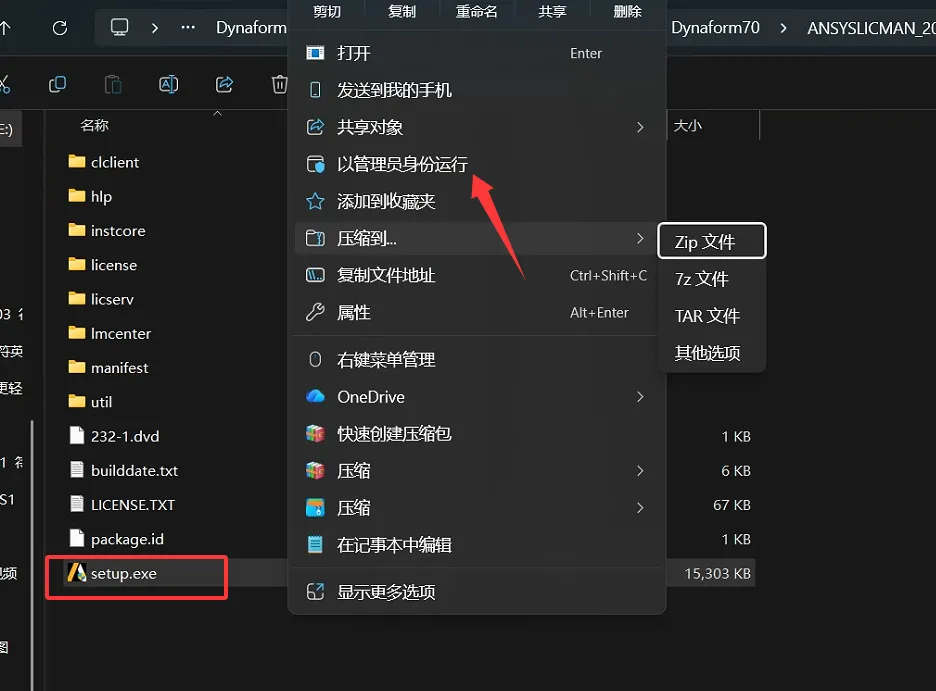The image size is (936, 691).
Task: Select 复制文件地址 menu entry
Action: [477, 275]
